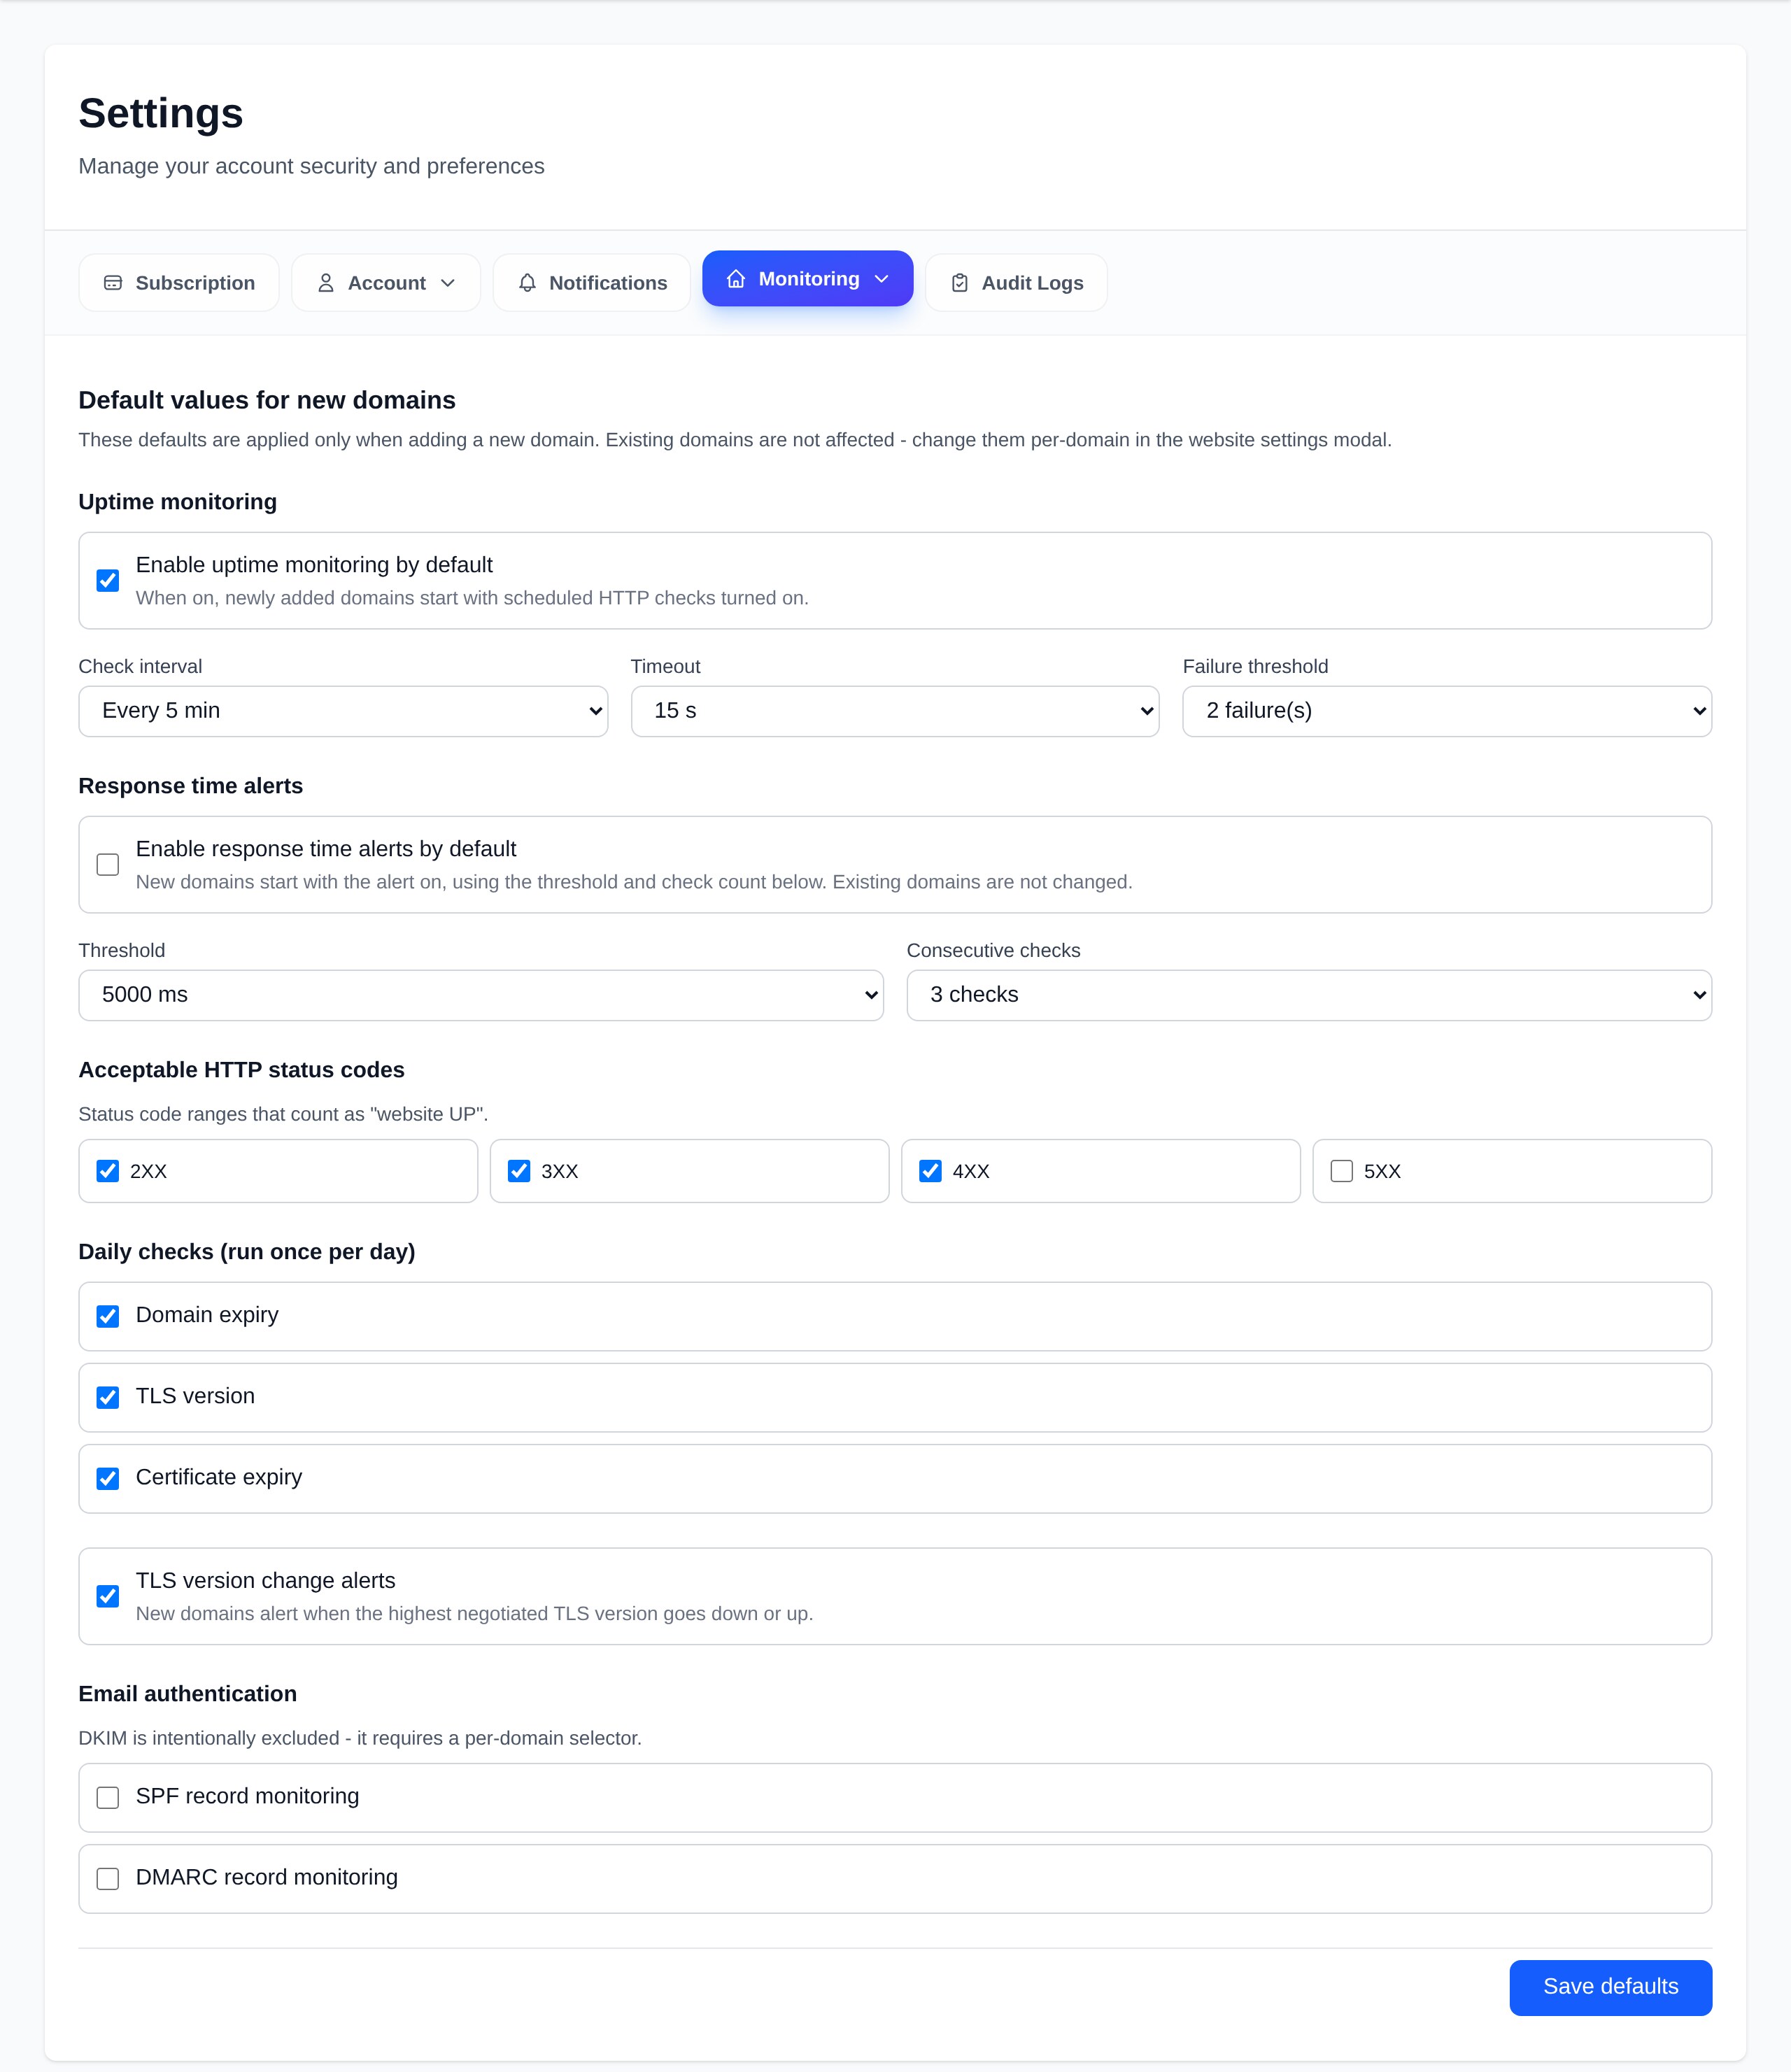Check the 5XX status code range
The height and width of the screenshot is (2072, 1791).
point(1342,1171)
